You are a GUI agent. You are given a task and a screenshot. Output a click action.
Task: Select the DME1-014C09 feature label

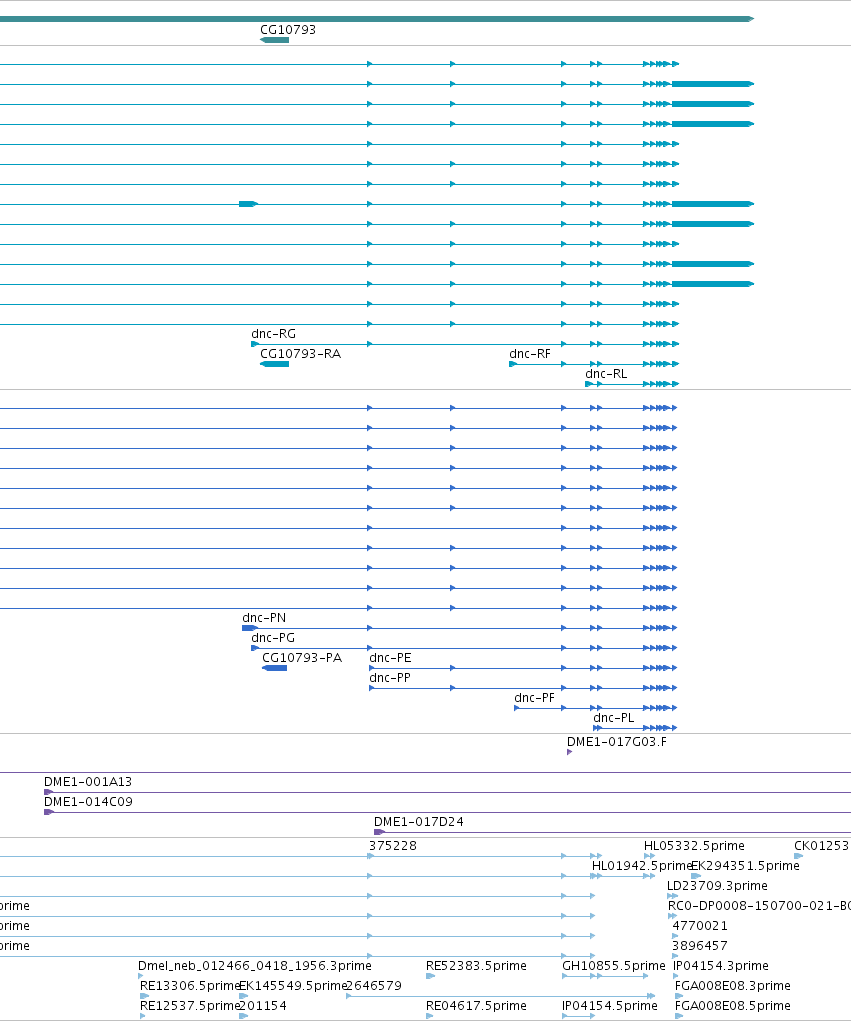88,802
